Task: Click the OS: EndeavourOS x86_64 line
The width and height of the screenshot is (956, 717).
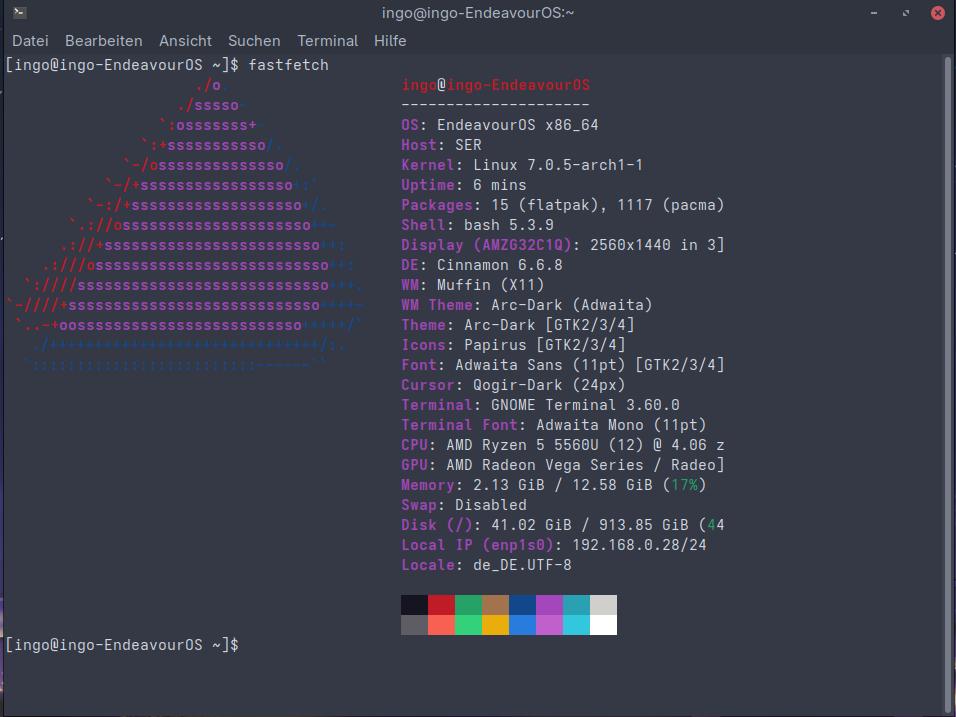Action: (500, 125)
